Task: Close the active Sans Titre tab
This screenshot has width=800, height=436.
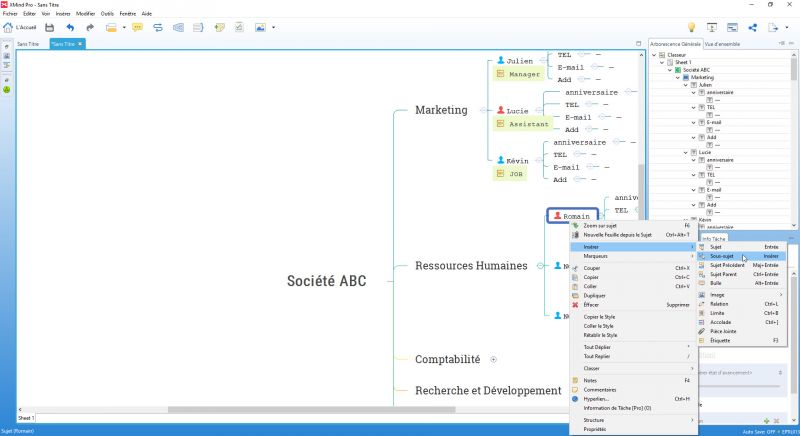Action: (x=80, y=44)
